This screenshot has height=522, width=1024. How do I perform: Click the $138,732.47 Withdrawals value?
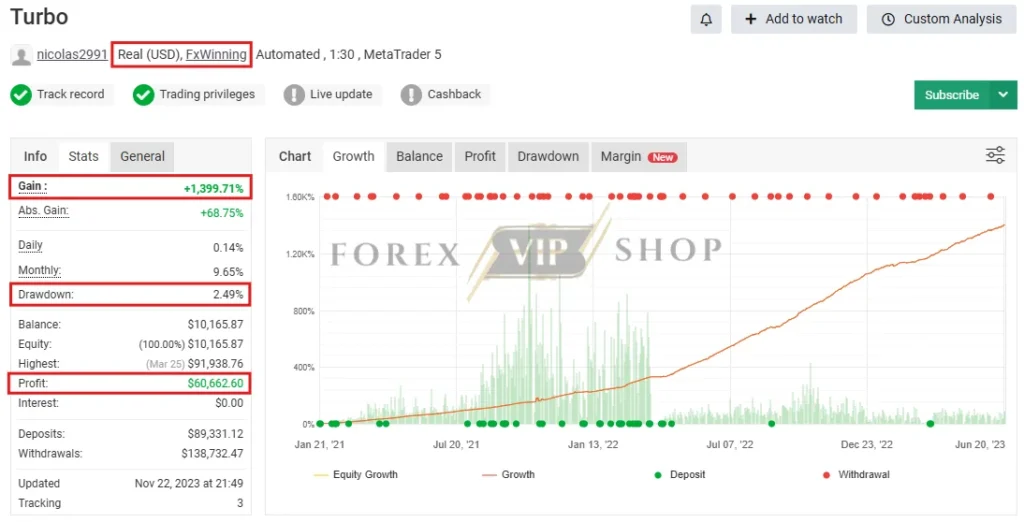212,453
